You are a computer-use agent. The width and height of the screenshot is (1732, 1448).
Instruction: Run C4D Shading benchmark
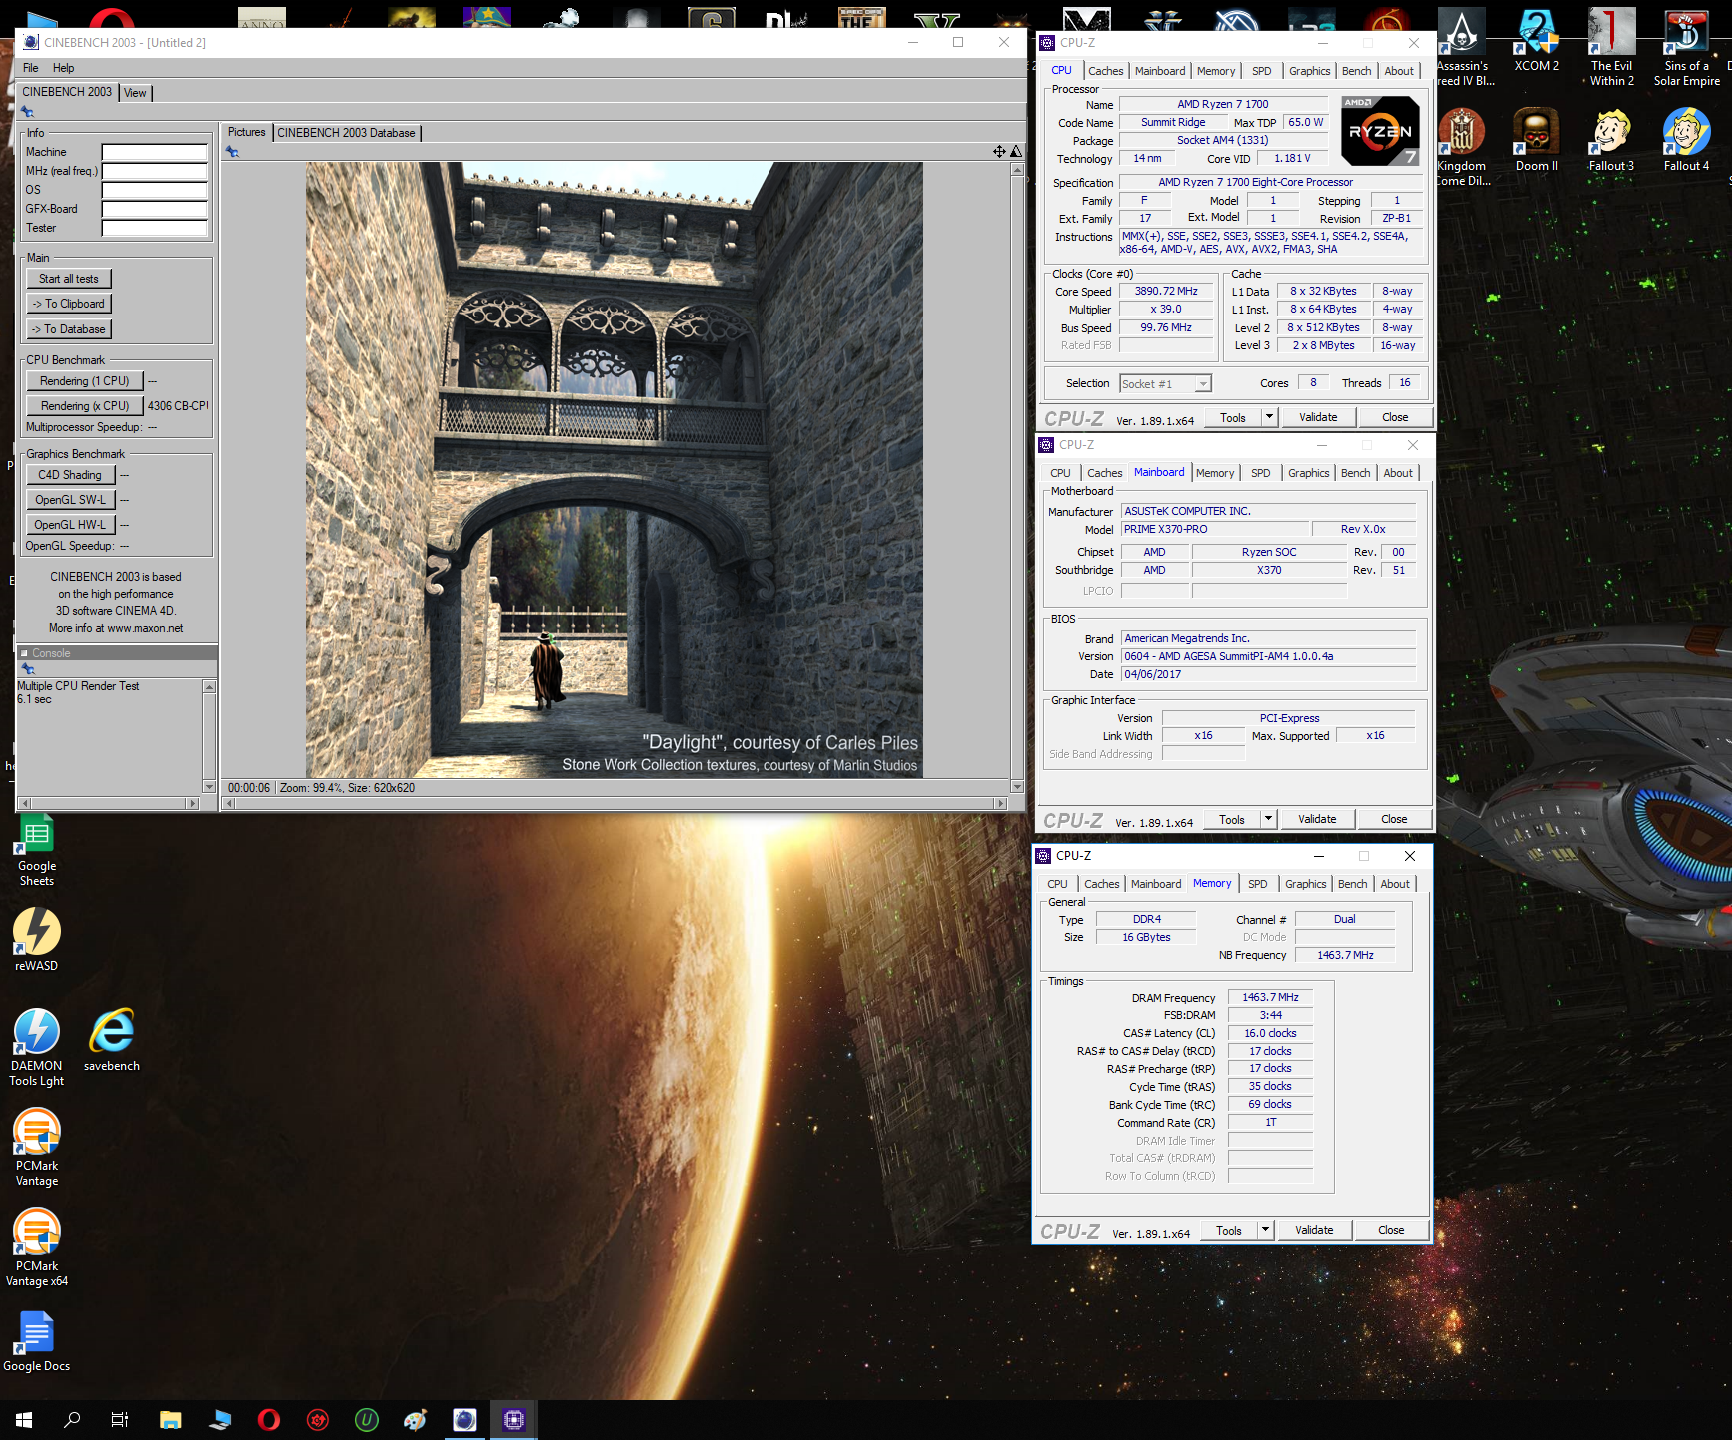(70, 475)
